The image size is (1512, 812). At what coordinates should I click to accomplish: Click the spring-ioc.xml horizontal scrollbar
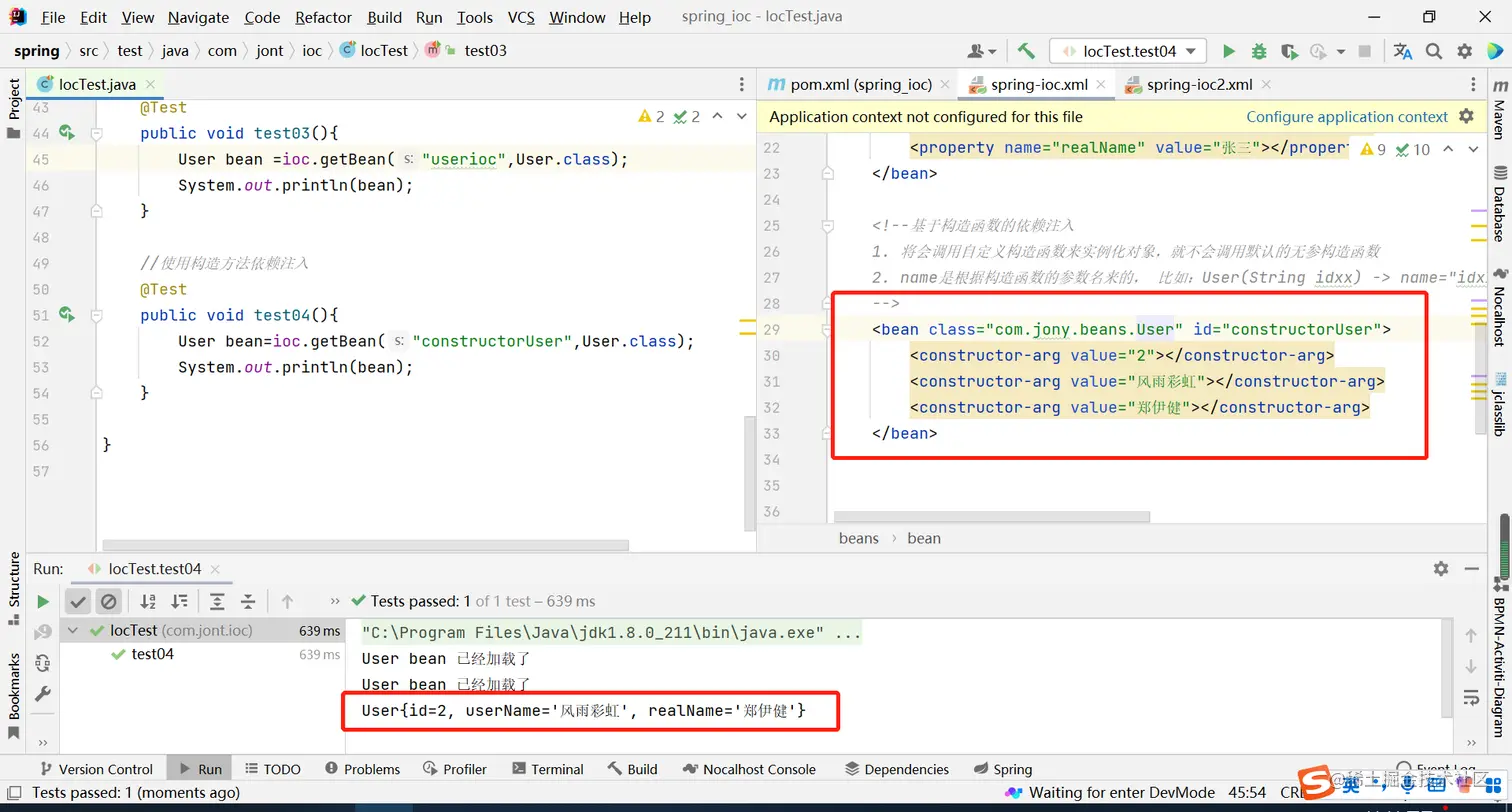pos(992,517)
